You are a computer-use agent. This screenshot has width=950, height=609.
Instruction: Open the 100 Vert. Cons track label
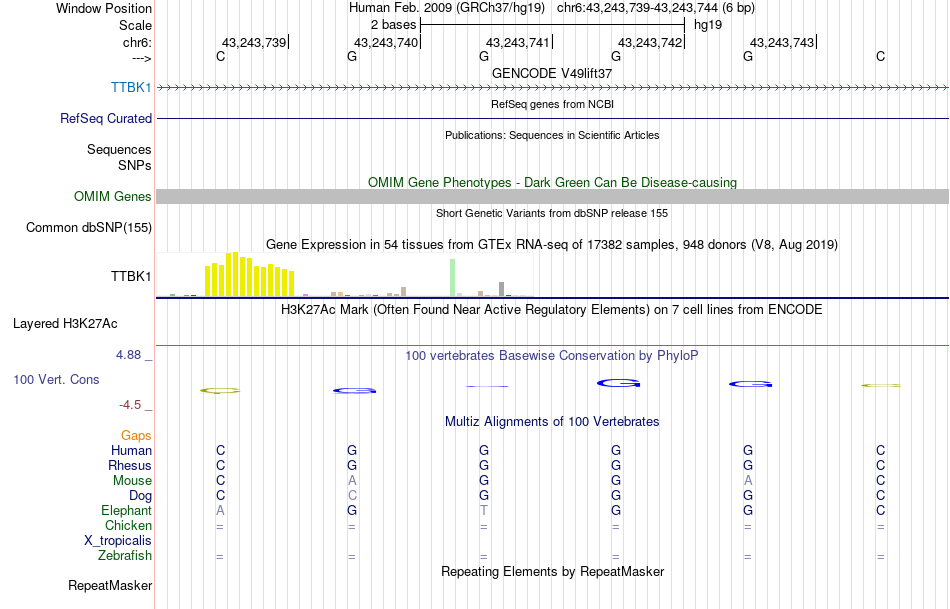[x=56, y=379]
